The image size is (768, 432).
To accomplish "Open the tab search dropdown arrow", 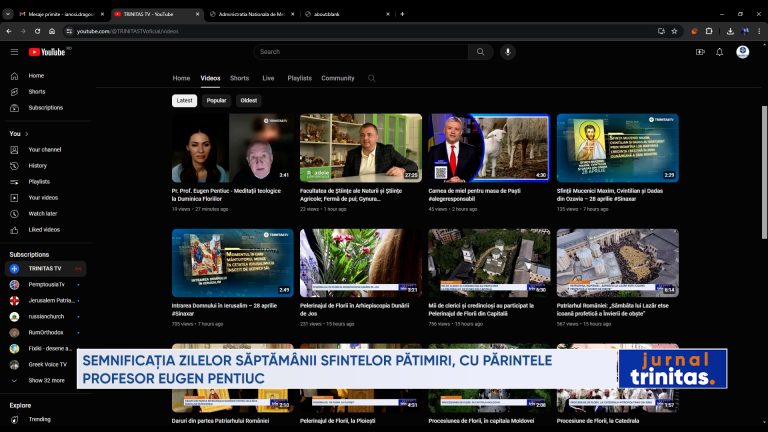I will tap(8, 14).
